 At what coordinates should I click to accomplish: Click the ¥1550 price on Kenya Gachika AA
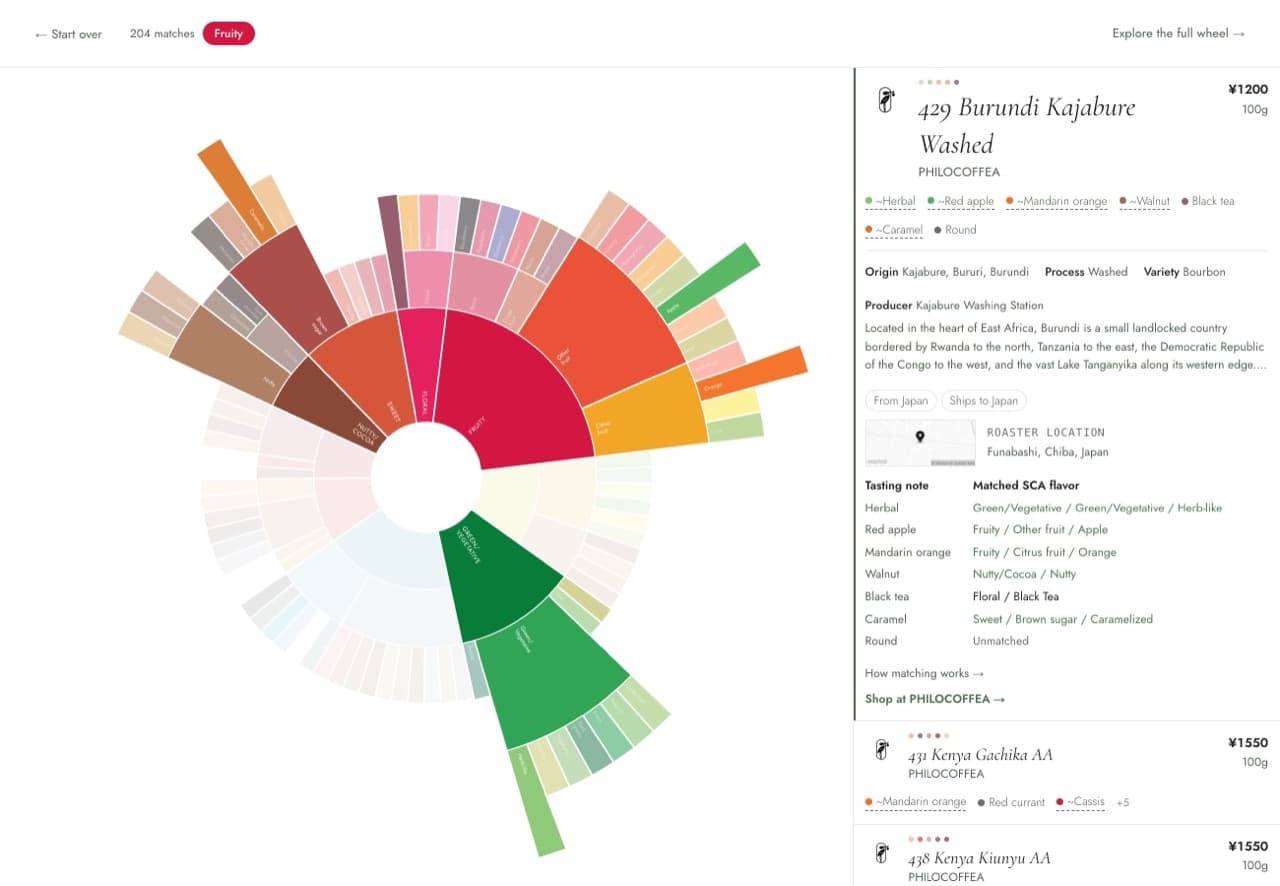[x=1248, y=743]
